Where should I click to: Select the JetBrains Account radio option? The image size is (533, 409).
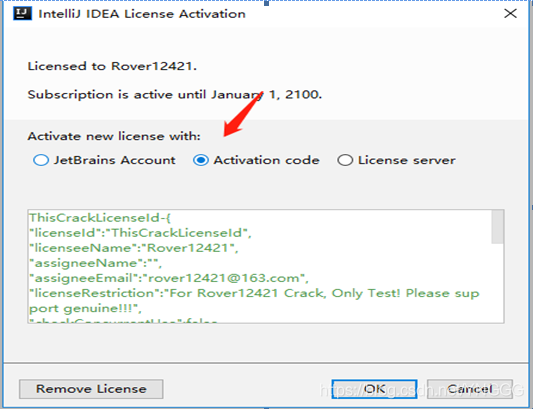[104, 160]
